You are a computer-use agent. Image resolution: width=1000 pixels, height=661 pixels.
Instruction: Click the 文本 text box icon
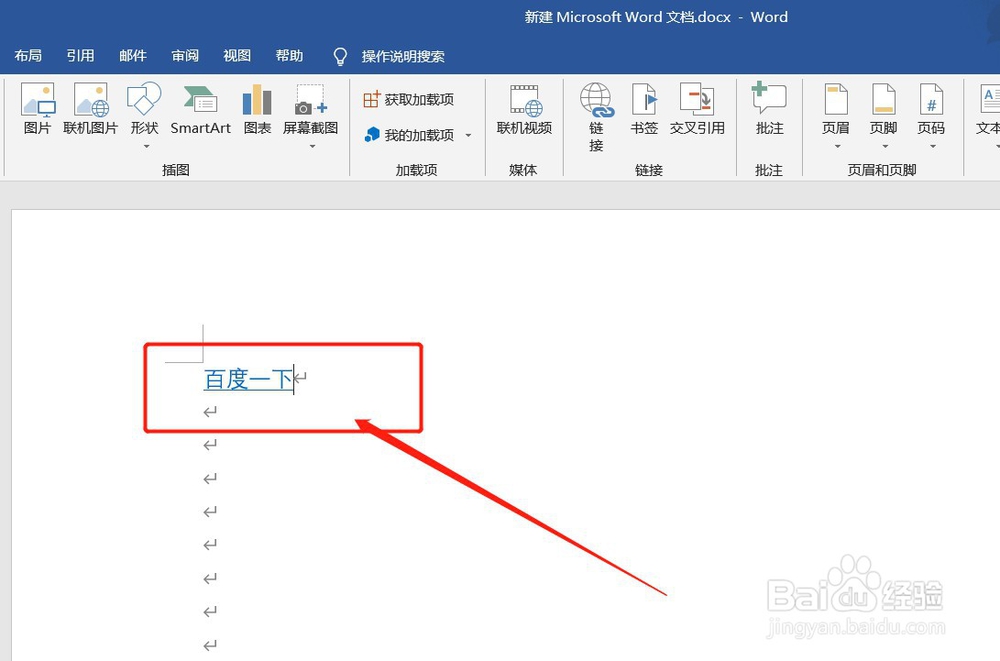(989, 100)
